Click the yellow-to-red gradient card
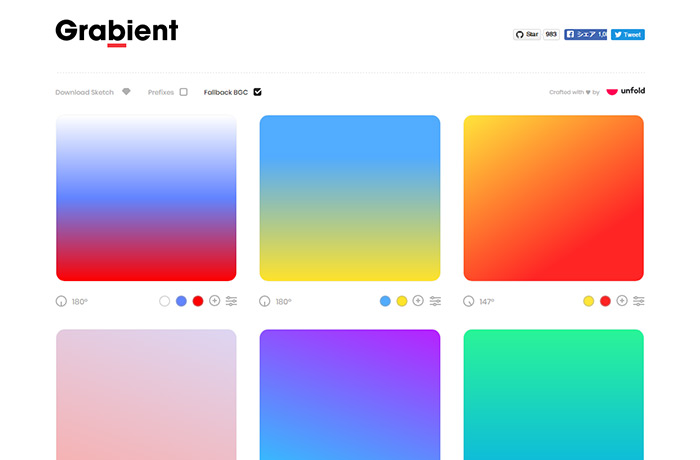Viewport: 700px width, 460px height. tap(554, 198)
